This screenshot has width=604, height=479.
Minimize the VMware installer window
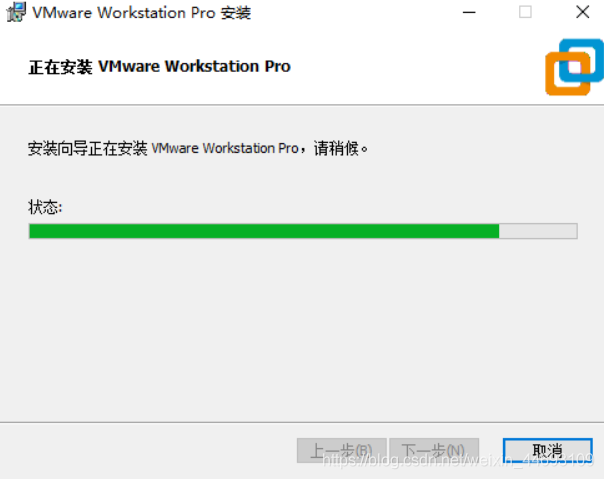pos(469,13)
